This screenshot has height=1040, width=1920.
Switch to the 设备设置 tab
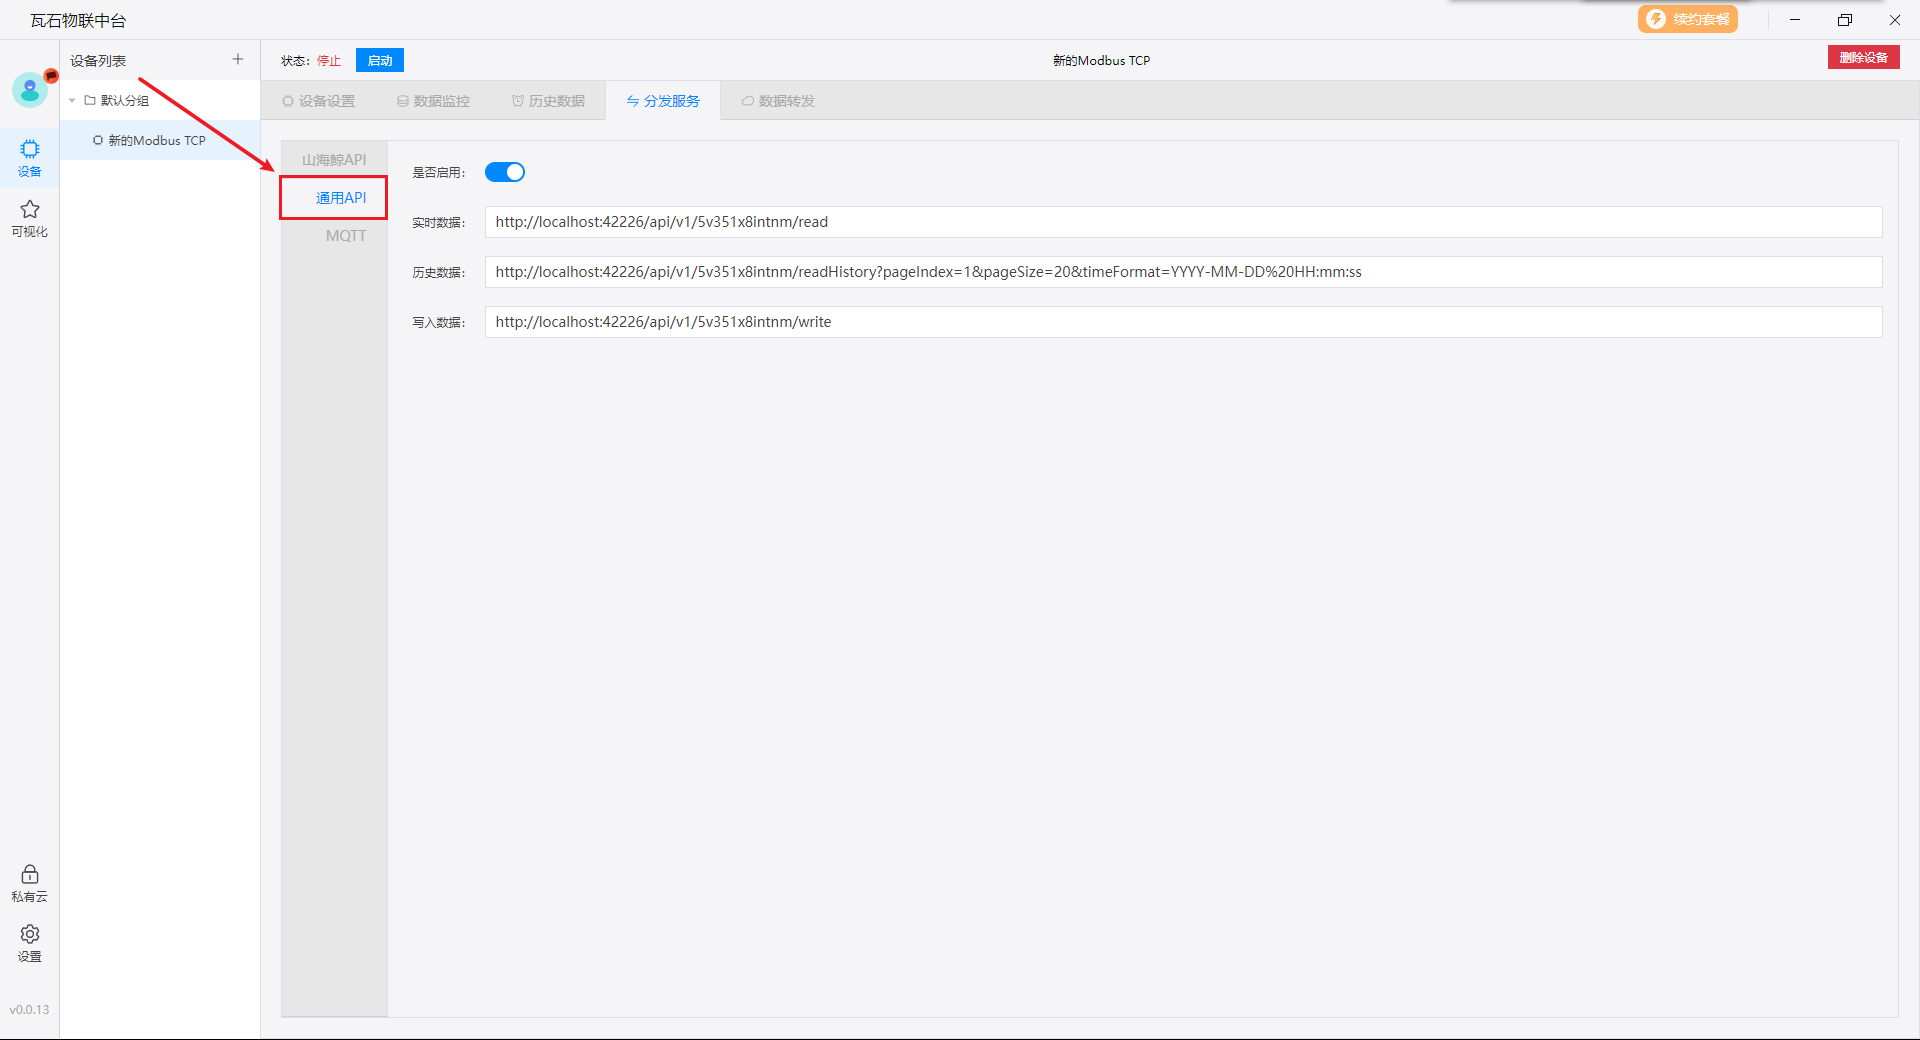319,101
